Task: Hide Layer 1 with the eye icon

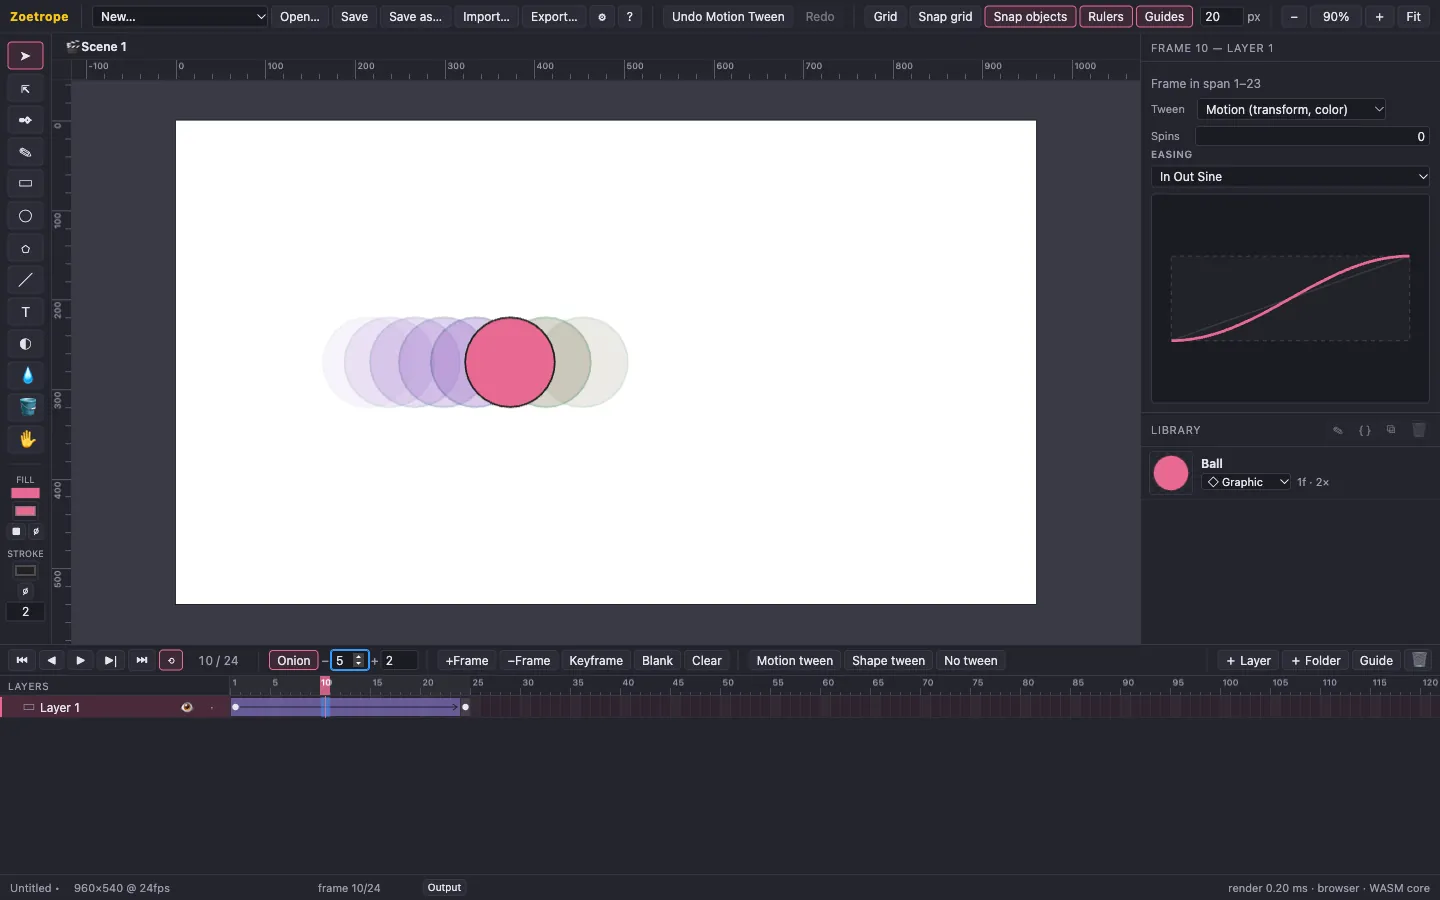Action: 186,707
